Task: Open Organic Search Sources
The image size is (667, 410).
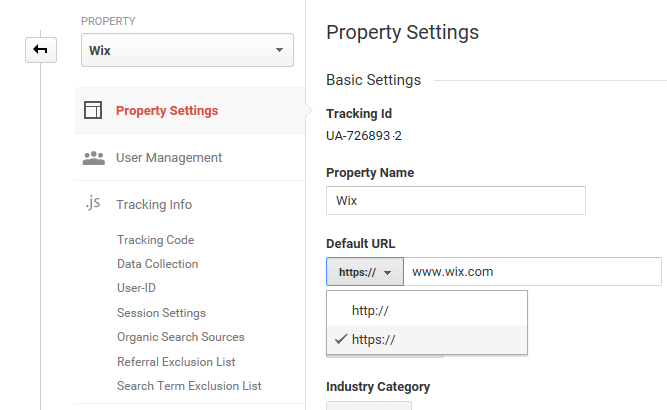Action: (181, 337)
